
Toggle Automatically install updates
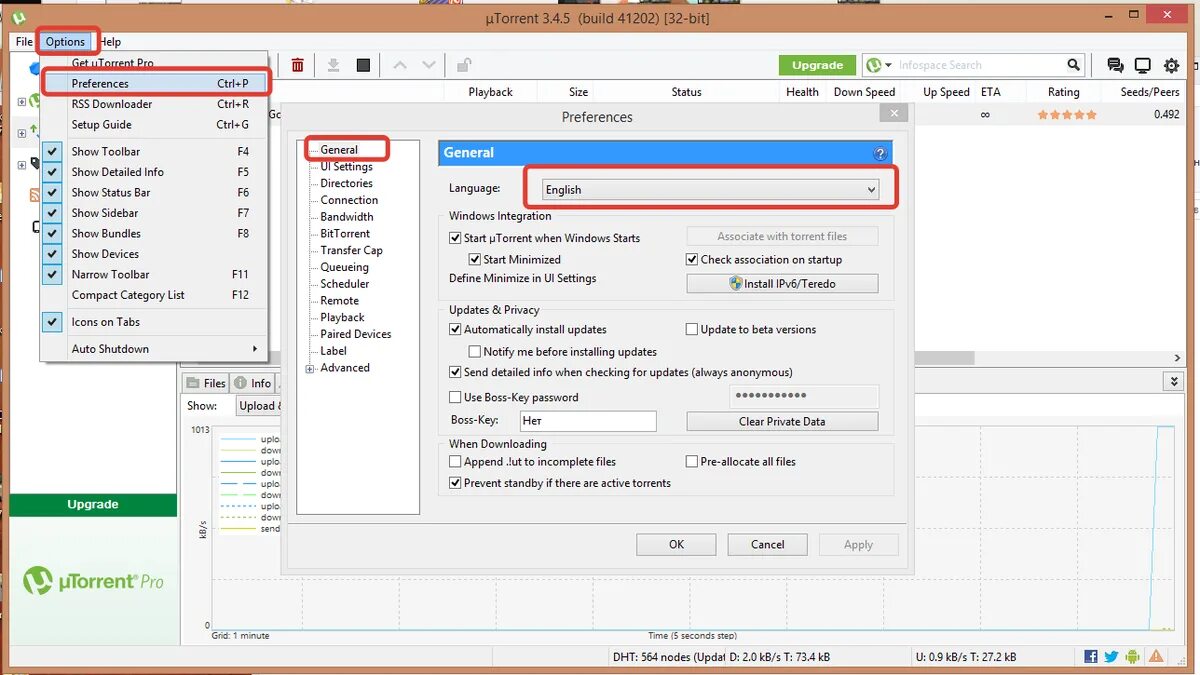[x=455, y=329]
